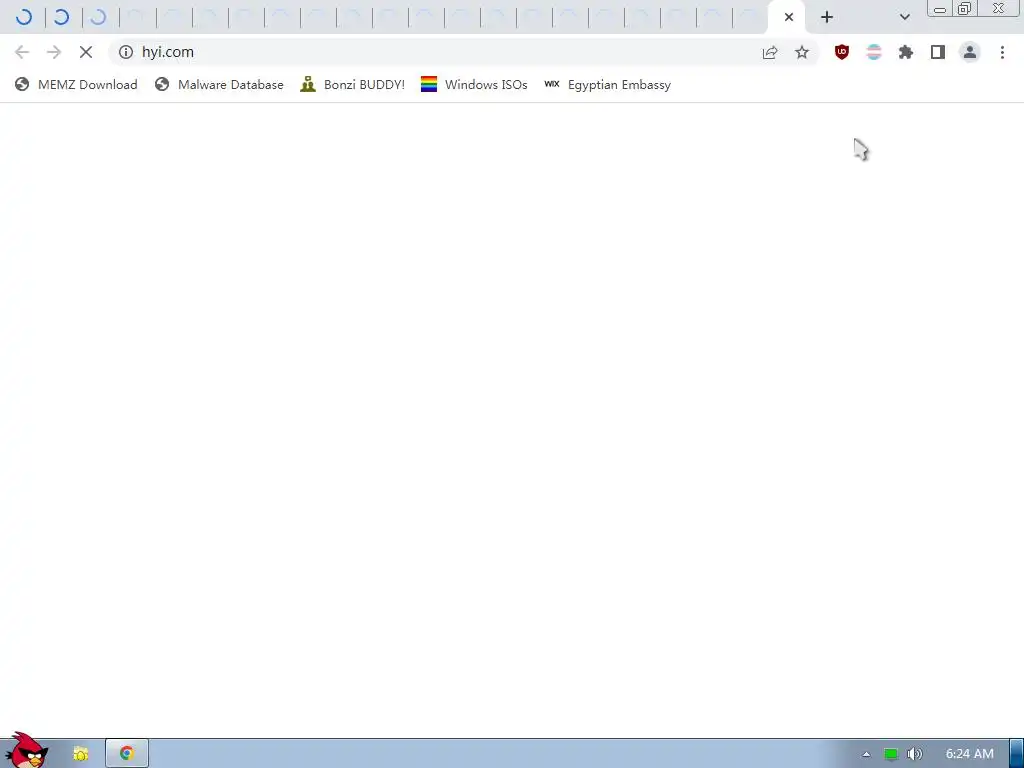Open Chrome's three-dot menu
This screenshot has width=1024, height=768.
[1002, 52]
